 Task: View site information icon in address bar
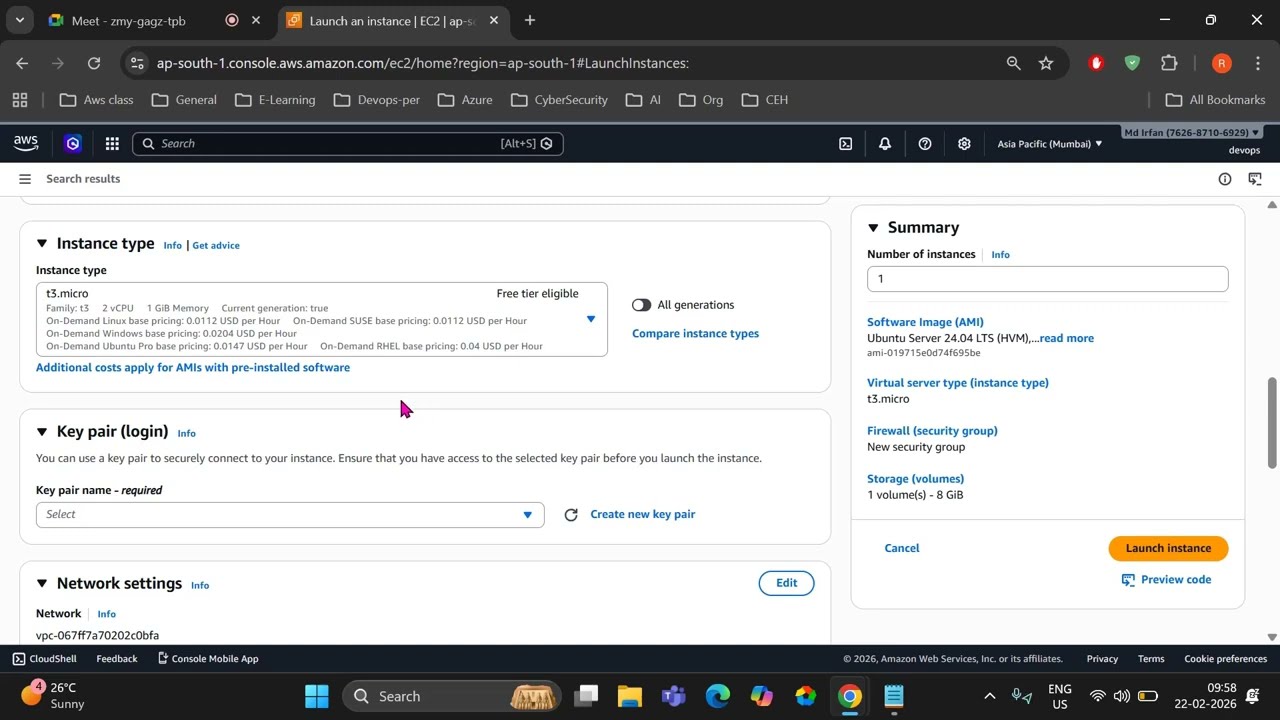138,63
